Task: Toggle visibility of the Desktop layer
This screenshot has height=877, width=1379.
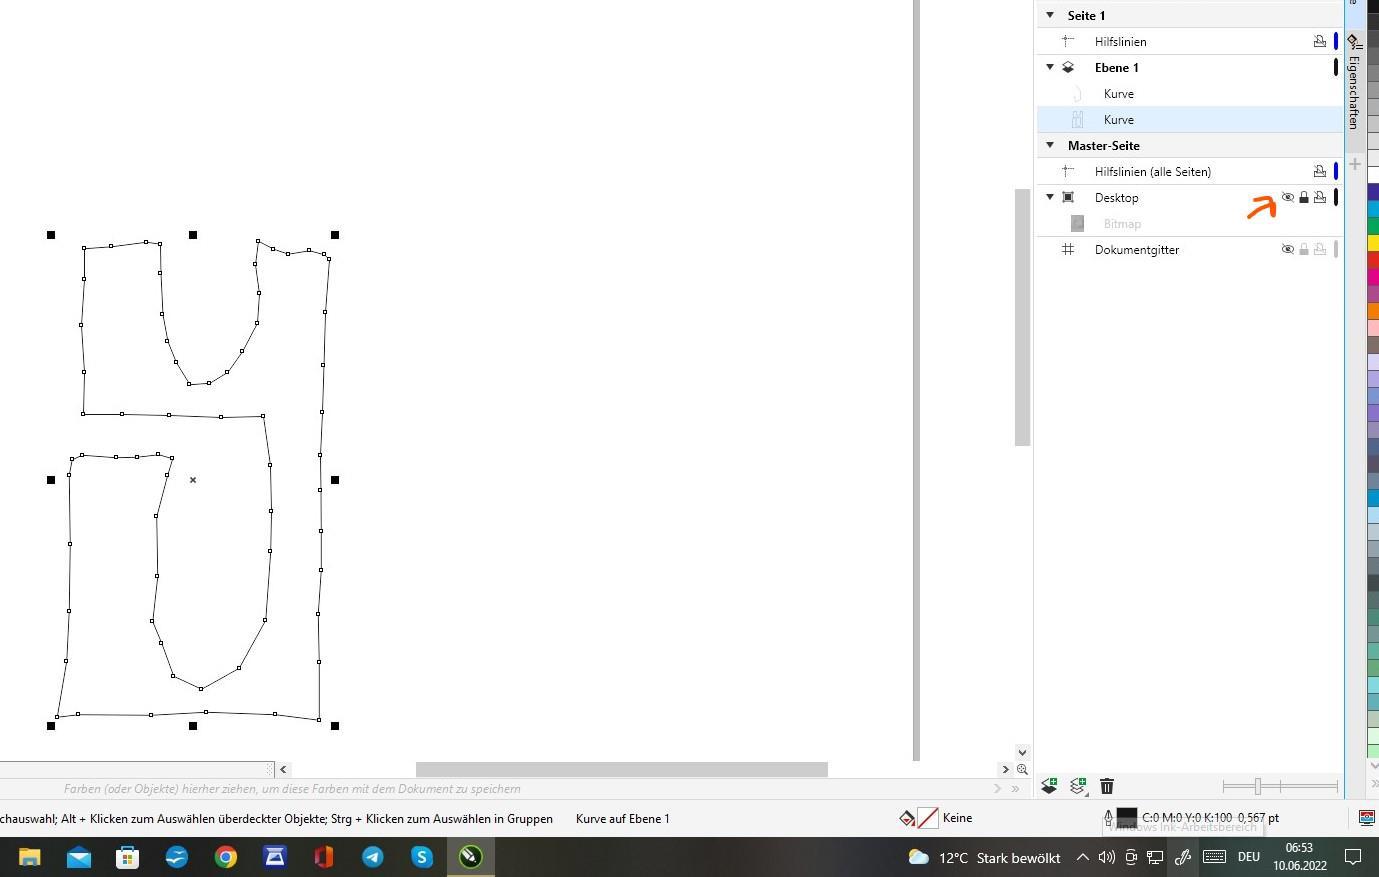Action: pyautogui.click(x=1288, y=197)
